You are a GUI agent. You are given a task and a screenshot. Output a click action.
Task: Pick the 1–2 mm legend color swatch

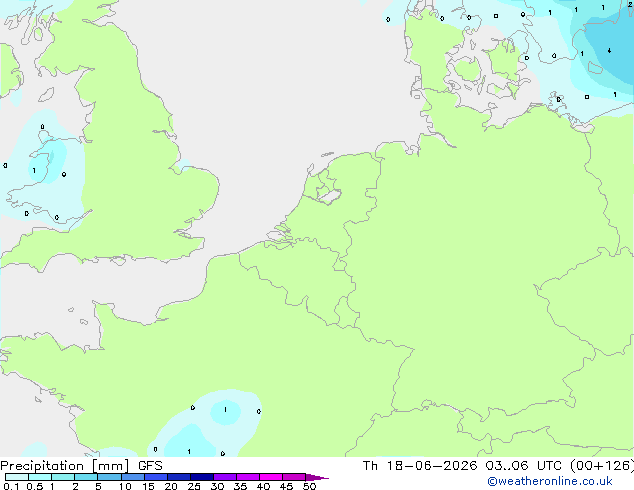click(x=63, y=477)
